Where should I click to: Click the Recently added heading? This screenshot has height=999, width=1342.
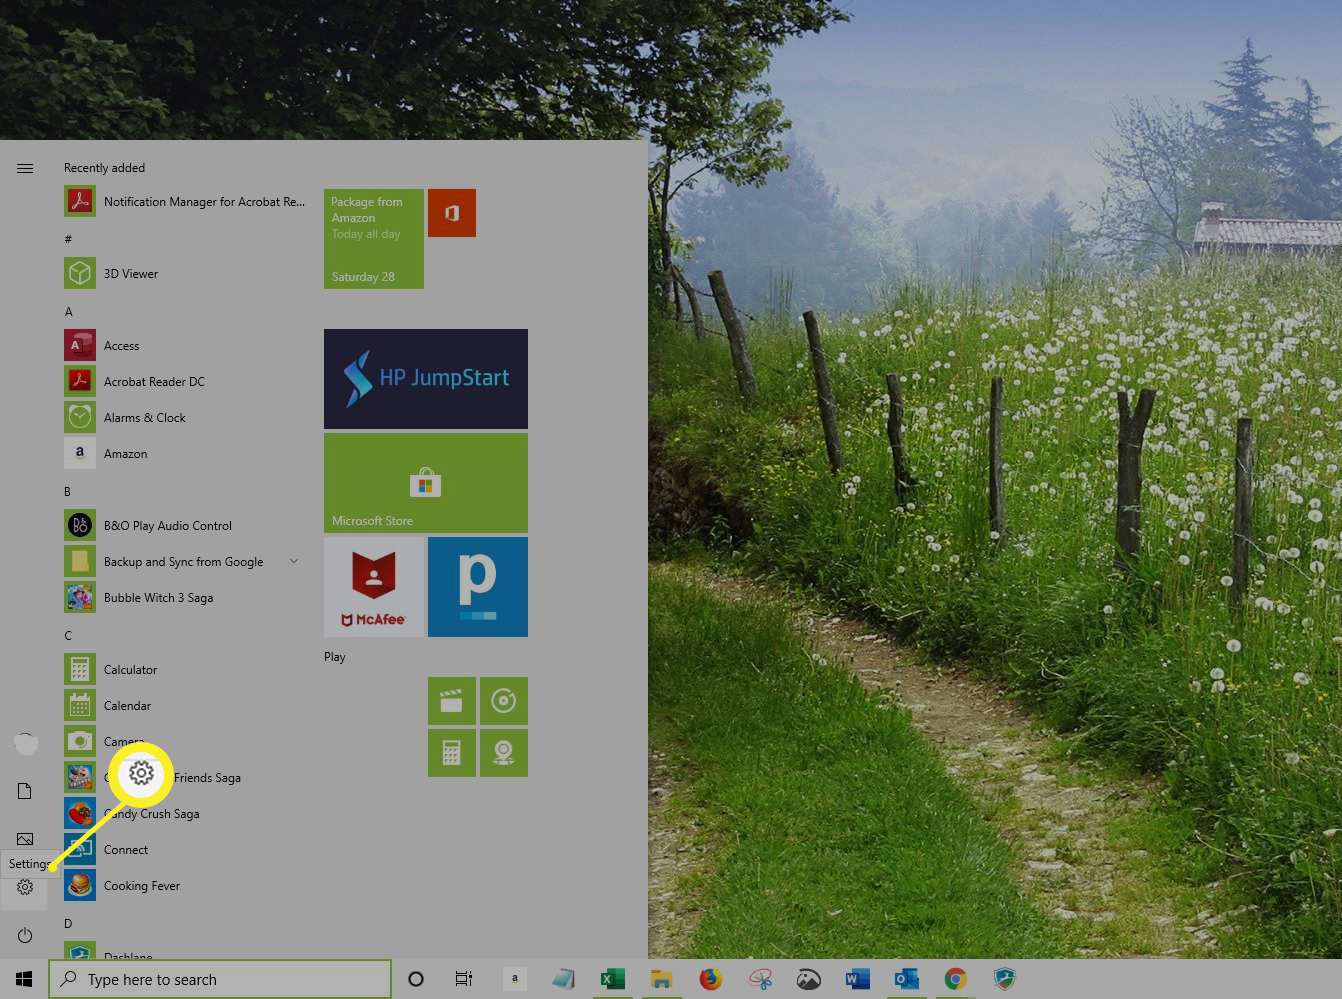[104, 168]
